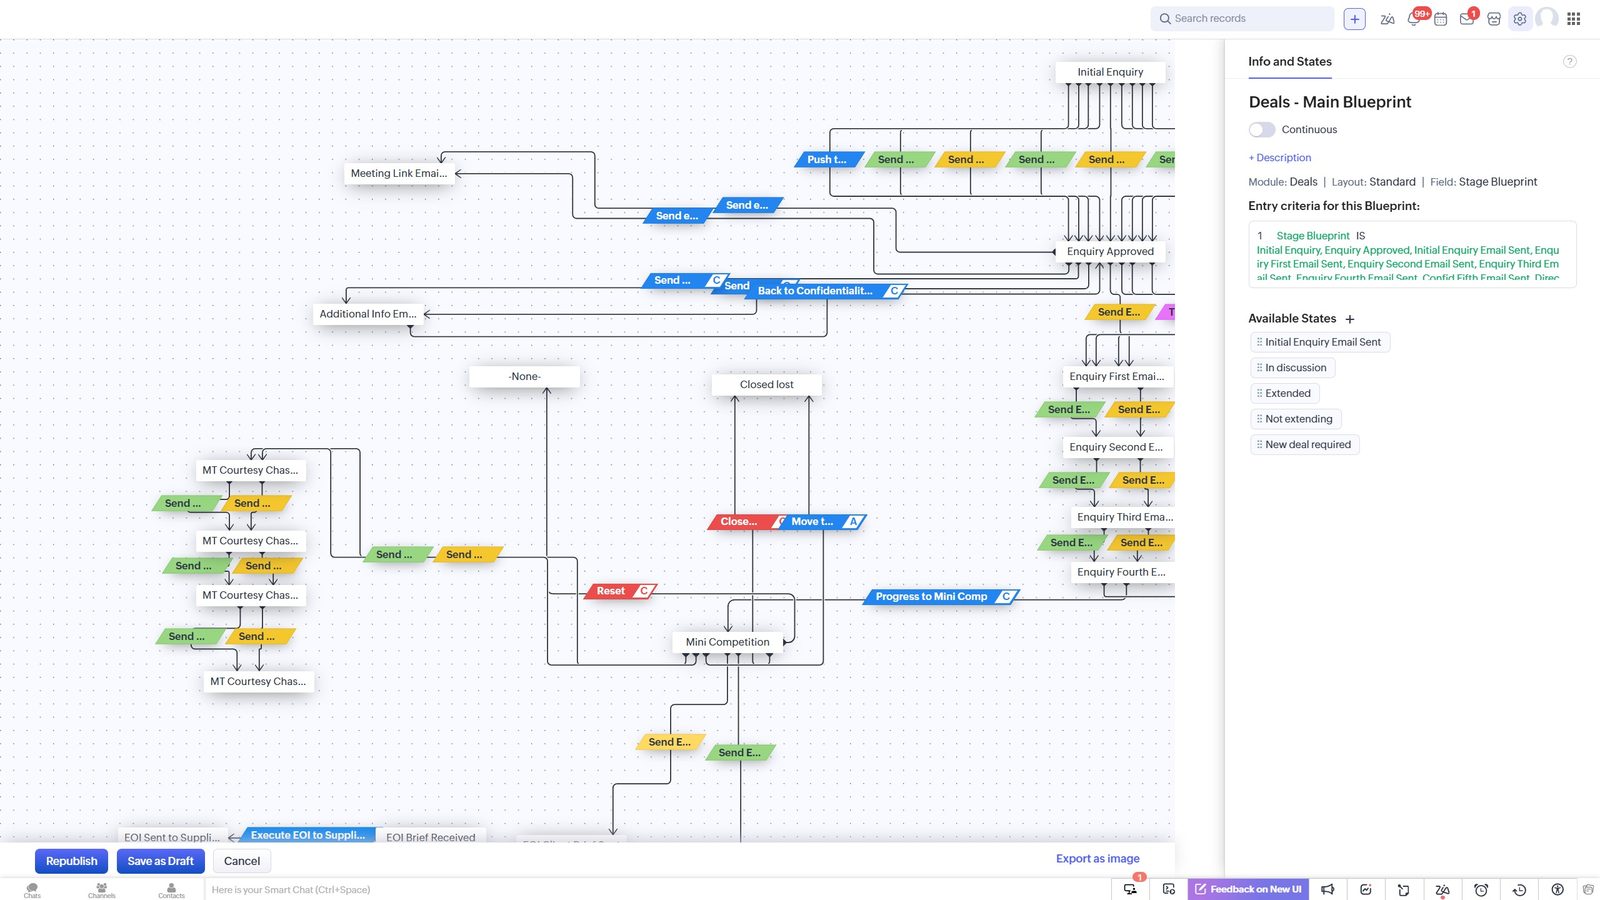
Task: Click Save as Draft button
Action: click(161, 861)
